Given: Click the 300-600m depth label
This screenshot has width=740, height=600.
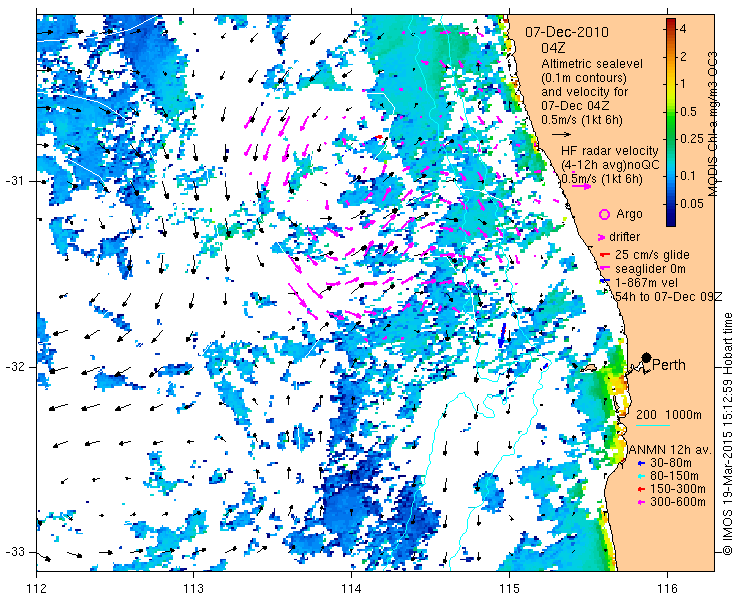Looking at the screenshot, I should click(678, 503).
